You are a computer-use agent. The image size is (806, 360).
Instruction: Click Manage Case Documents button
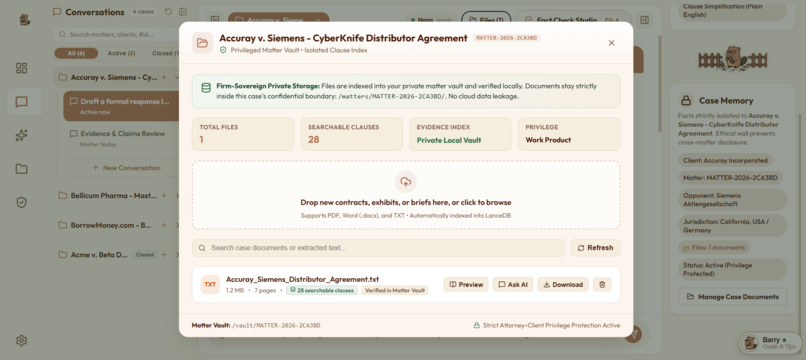[732, 297]
